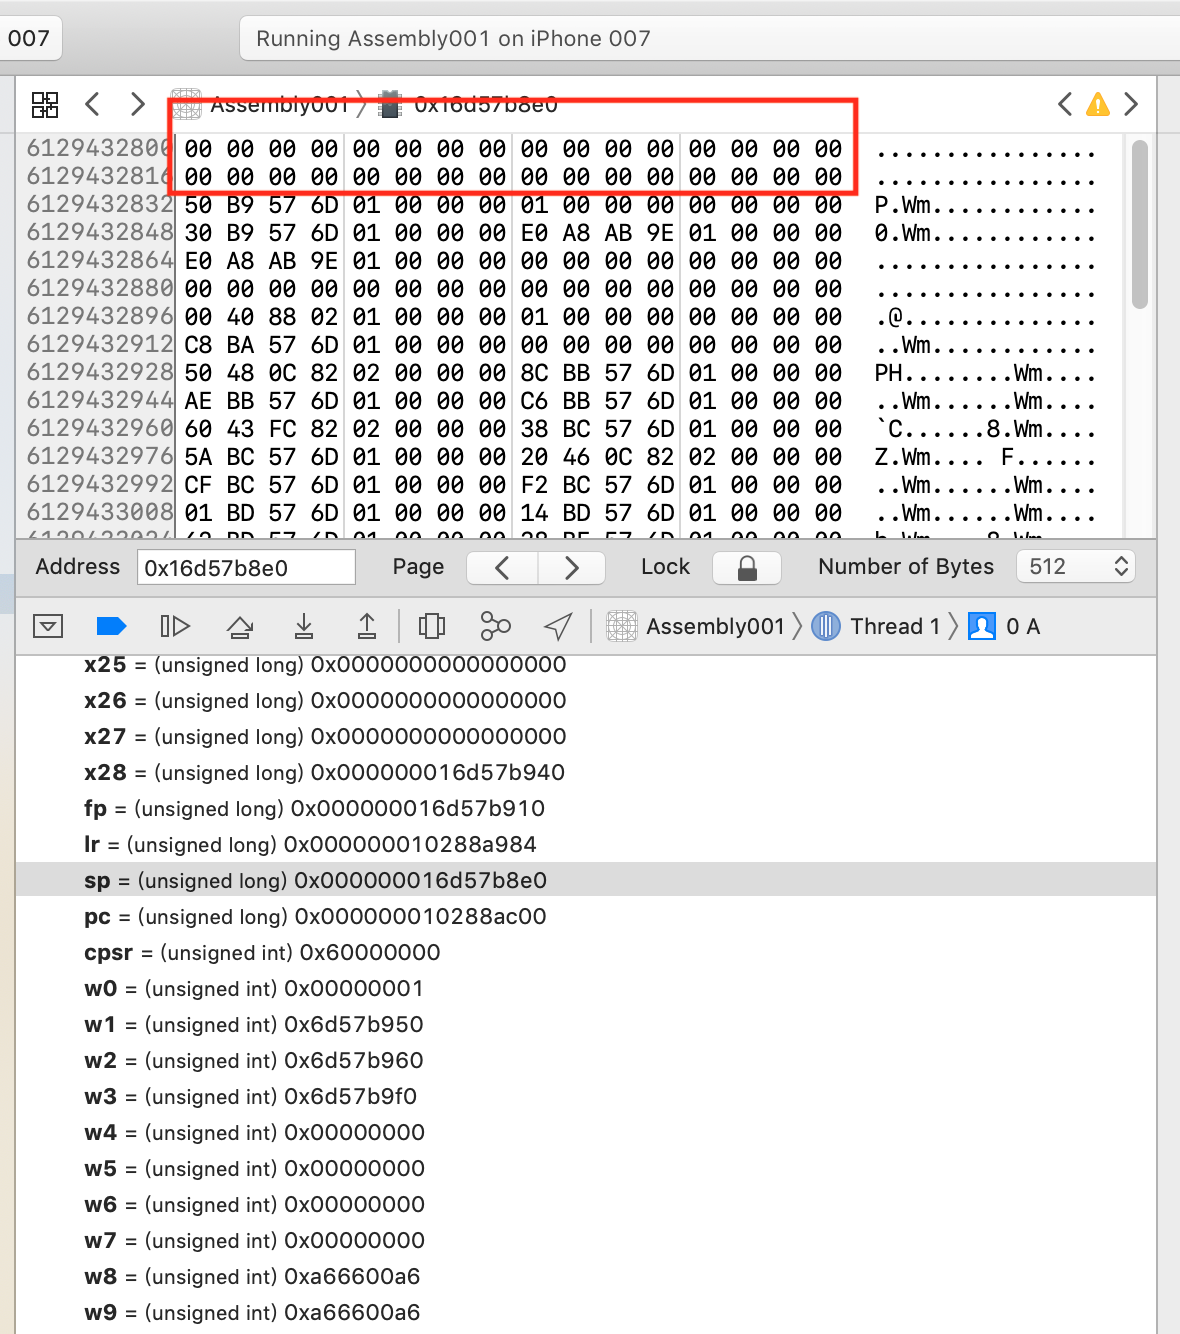Open Debug View Hierarchy
The width and height of the screenshot is (1180, 1334).
(432, 626)
